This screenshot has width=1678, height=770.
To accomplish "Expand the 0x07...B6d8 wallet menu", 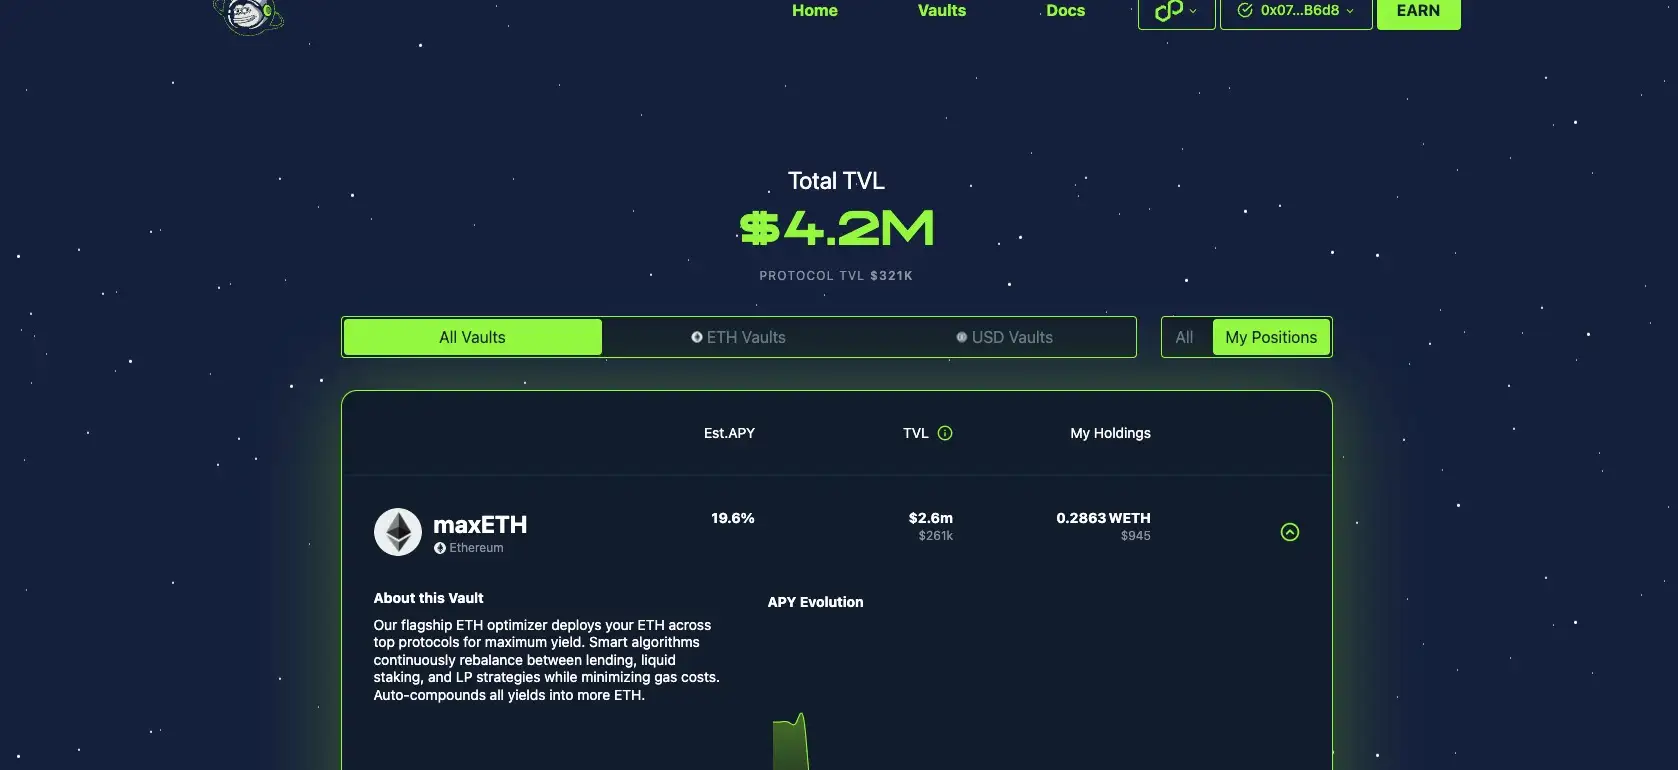I will [x=1296, y=12].
